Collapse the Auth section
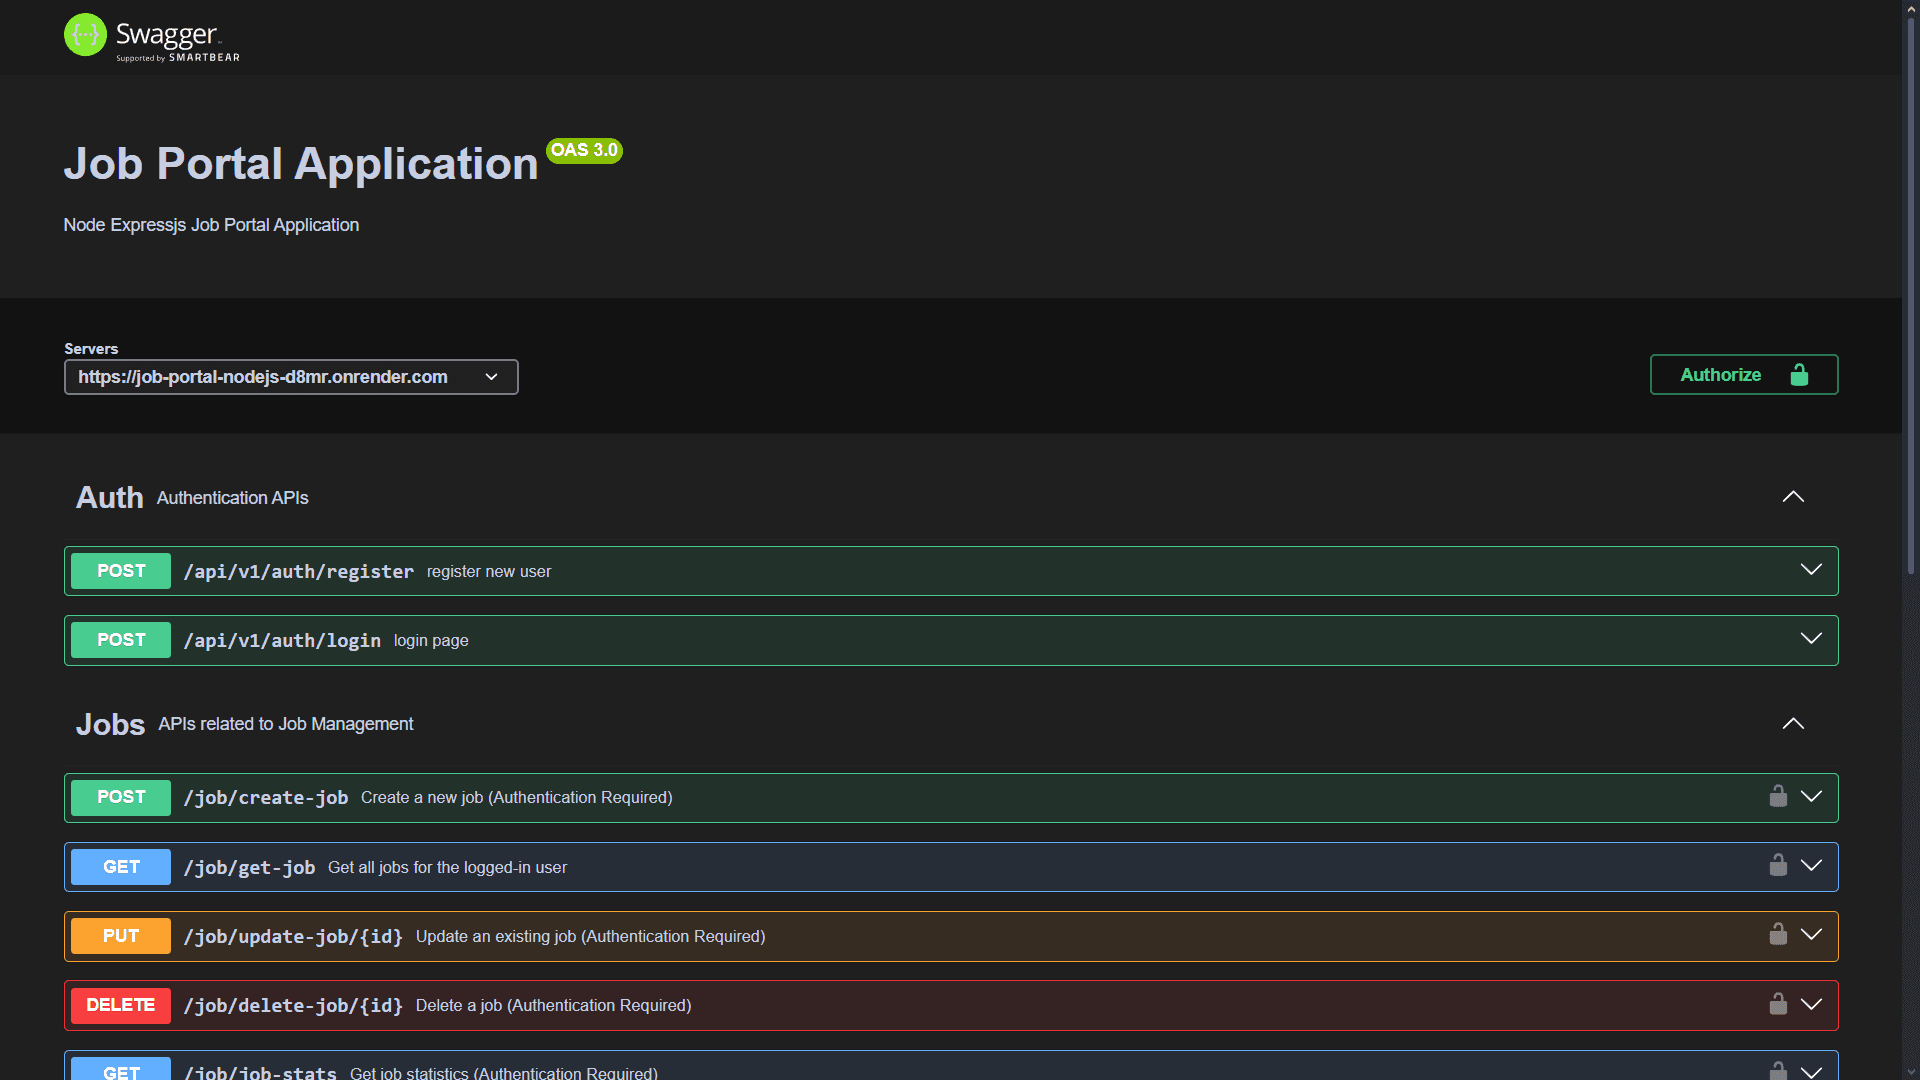The height and width of the screenshot is (1080, 1920). pyautogui.click(x=1793, y=497)
